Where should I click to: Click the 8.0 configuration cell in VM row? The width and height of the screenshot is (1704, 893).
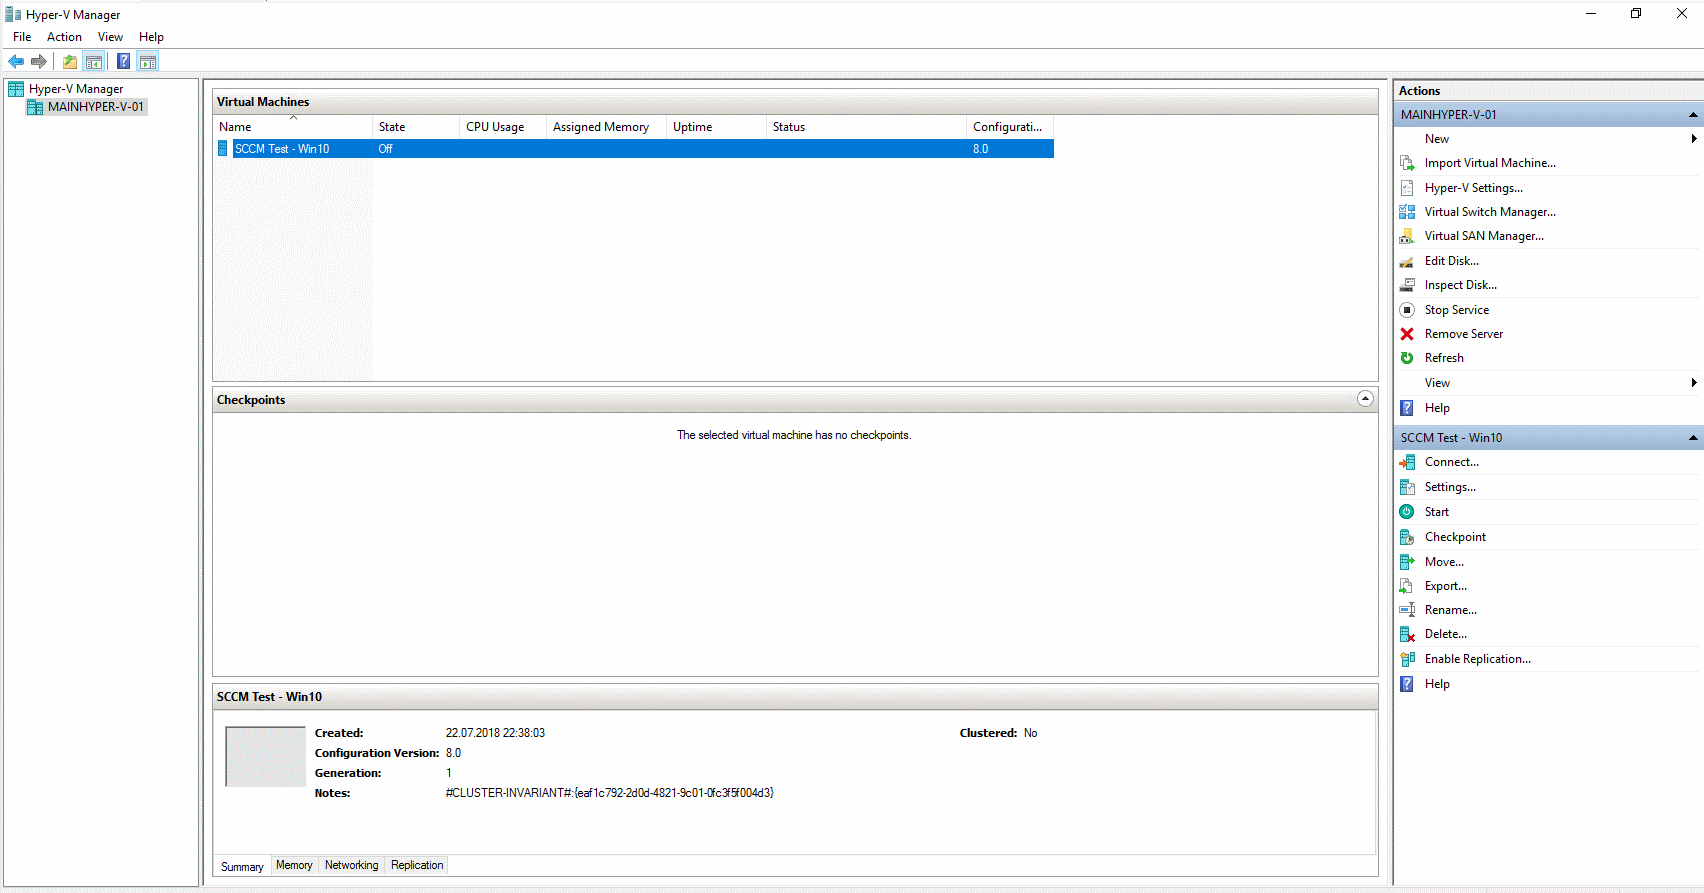[980, 149]
